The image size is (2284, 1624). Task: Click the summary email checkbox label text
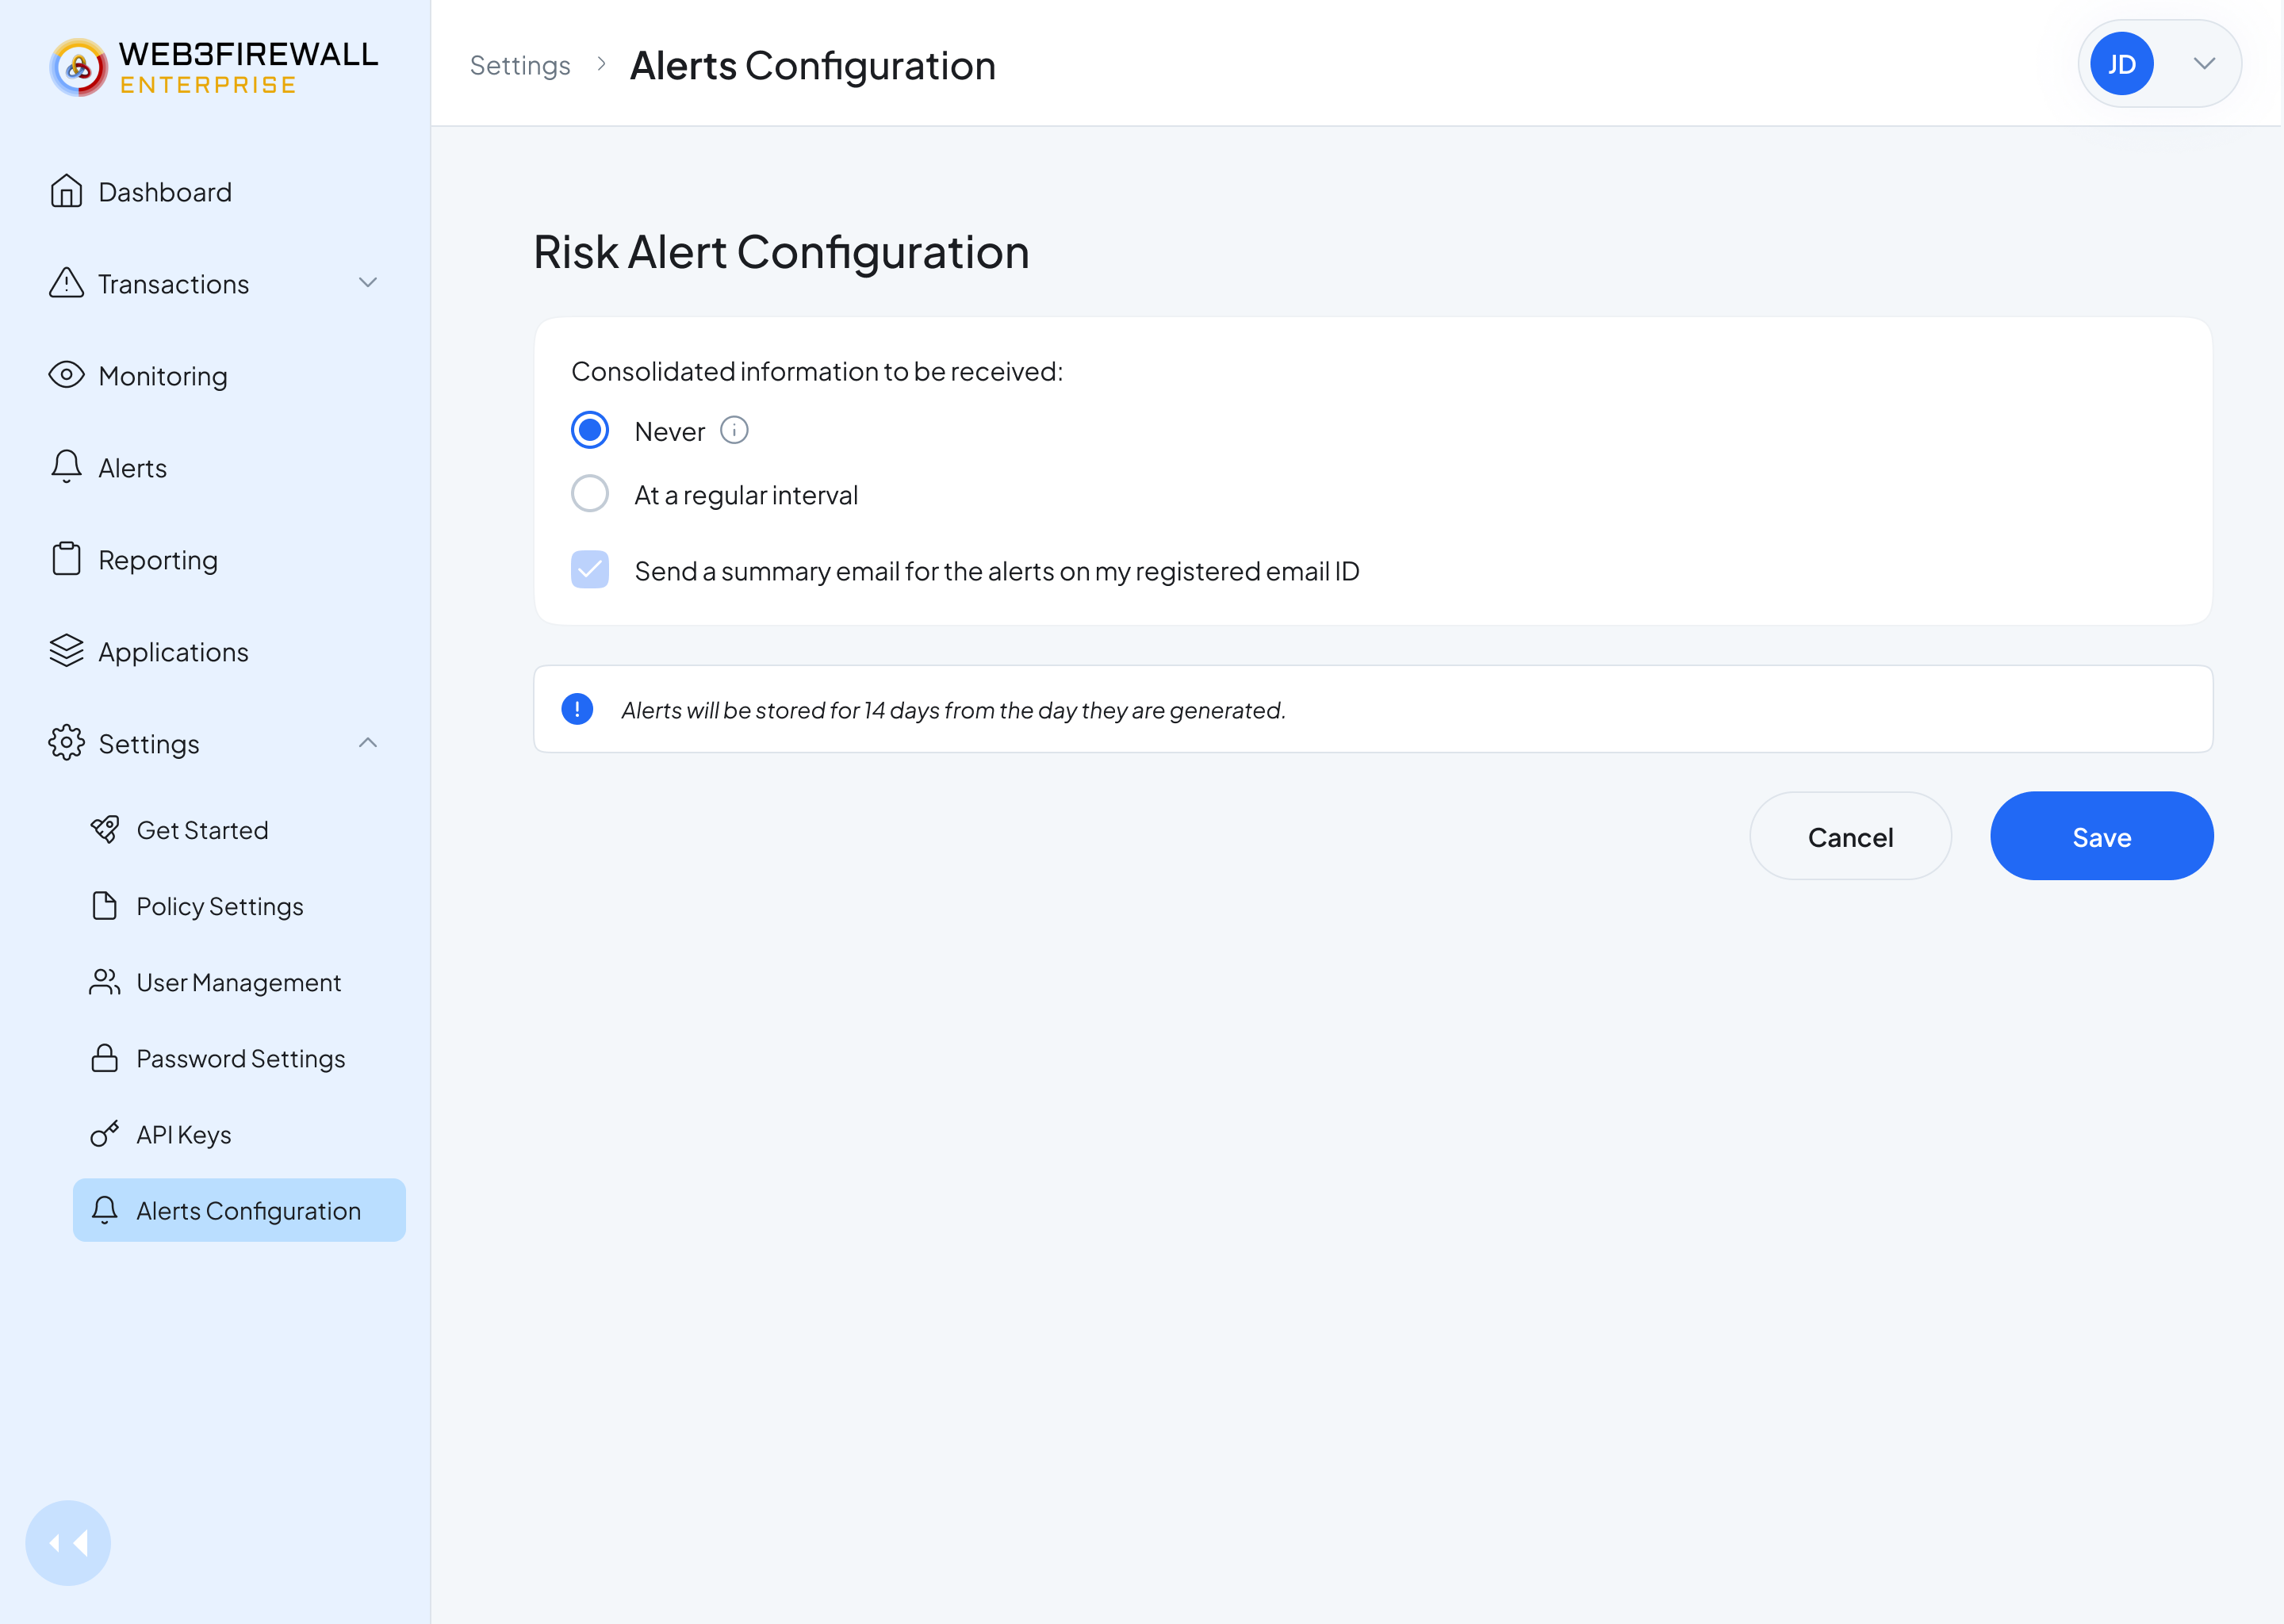[x=997, y=571]
